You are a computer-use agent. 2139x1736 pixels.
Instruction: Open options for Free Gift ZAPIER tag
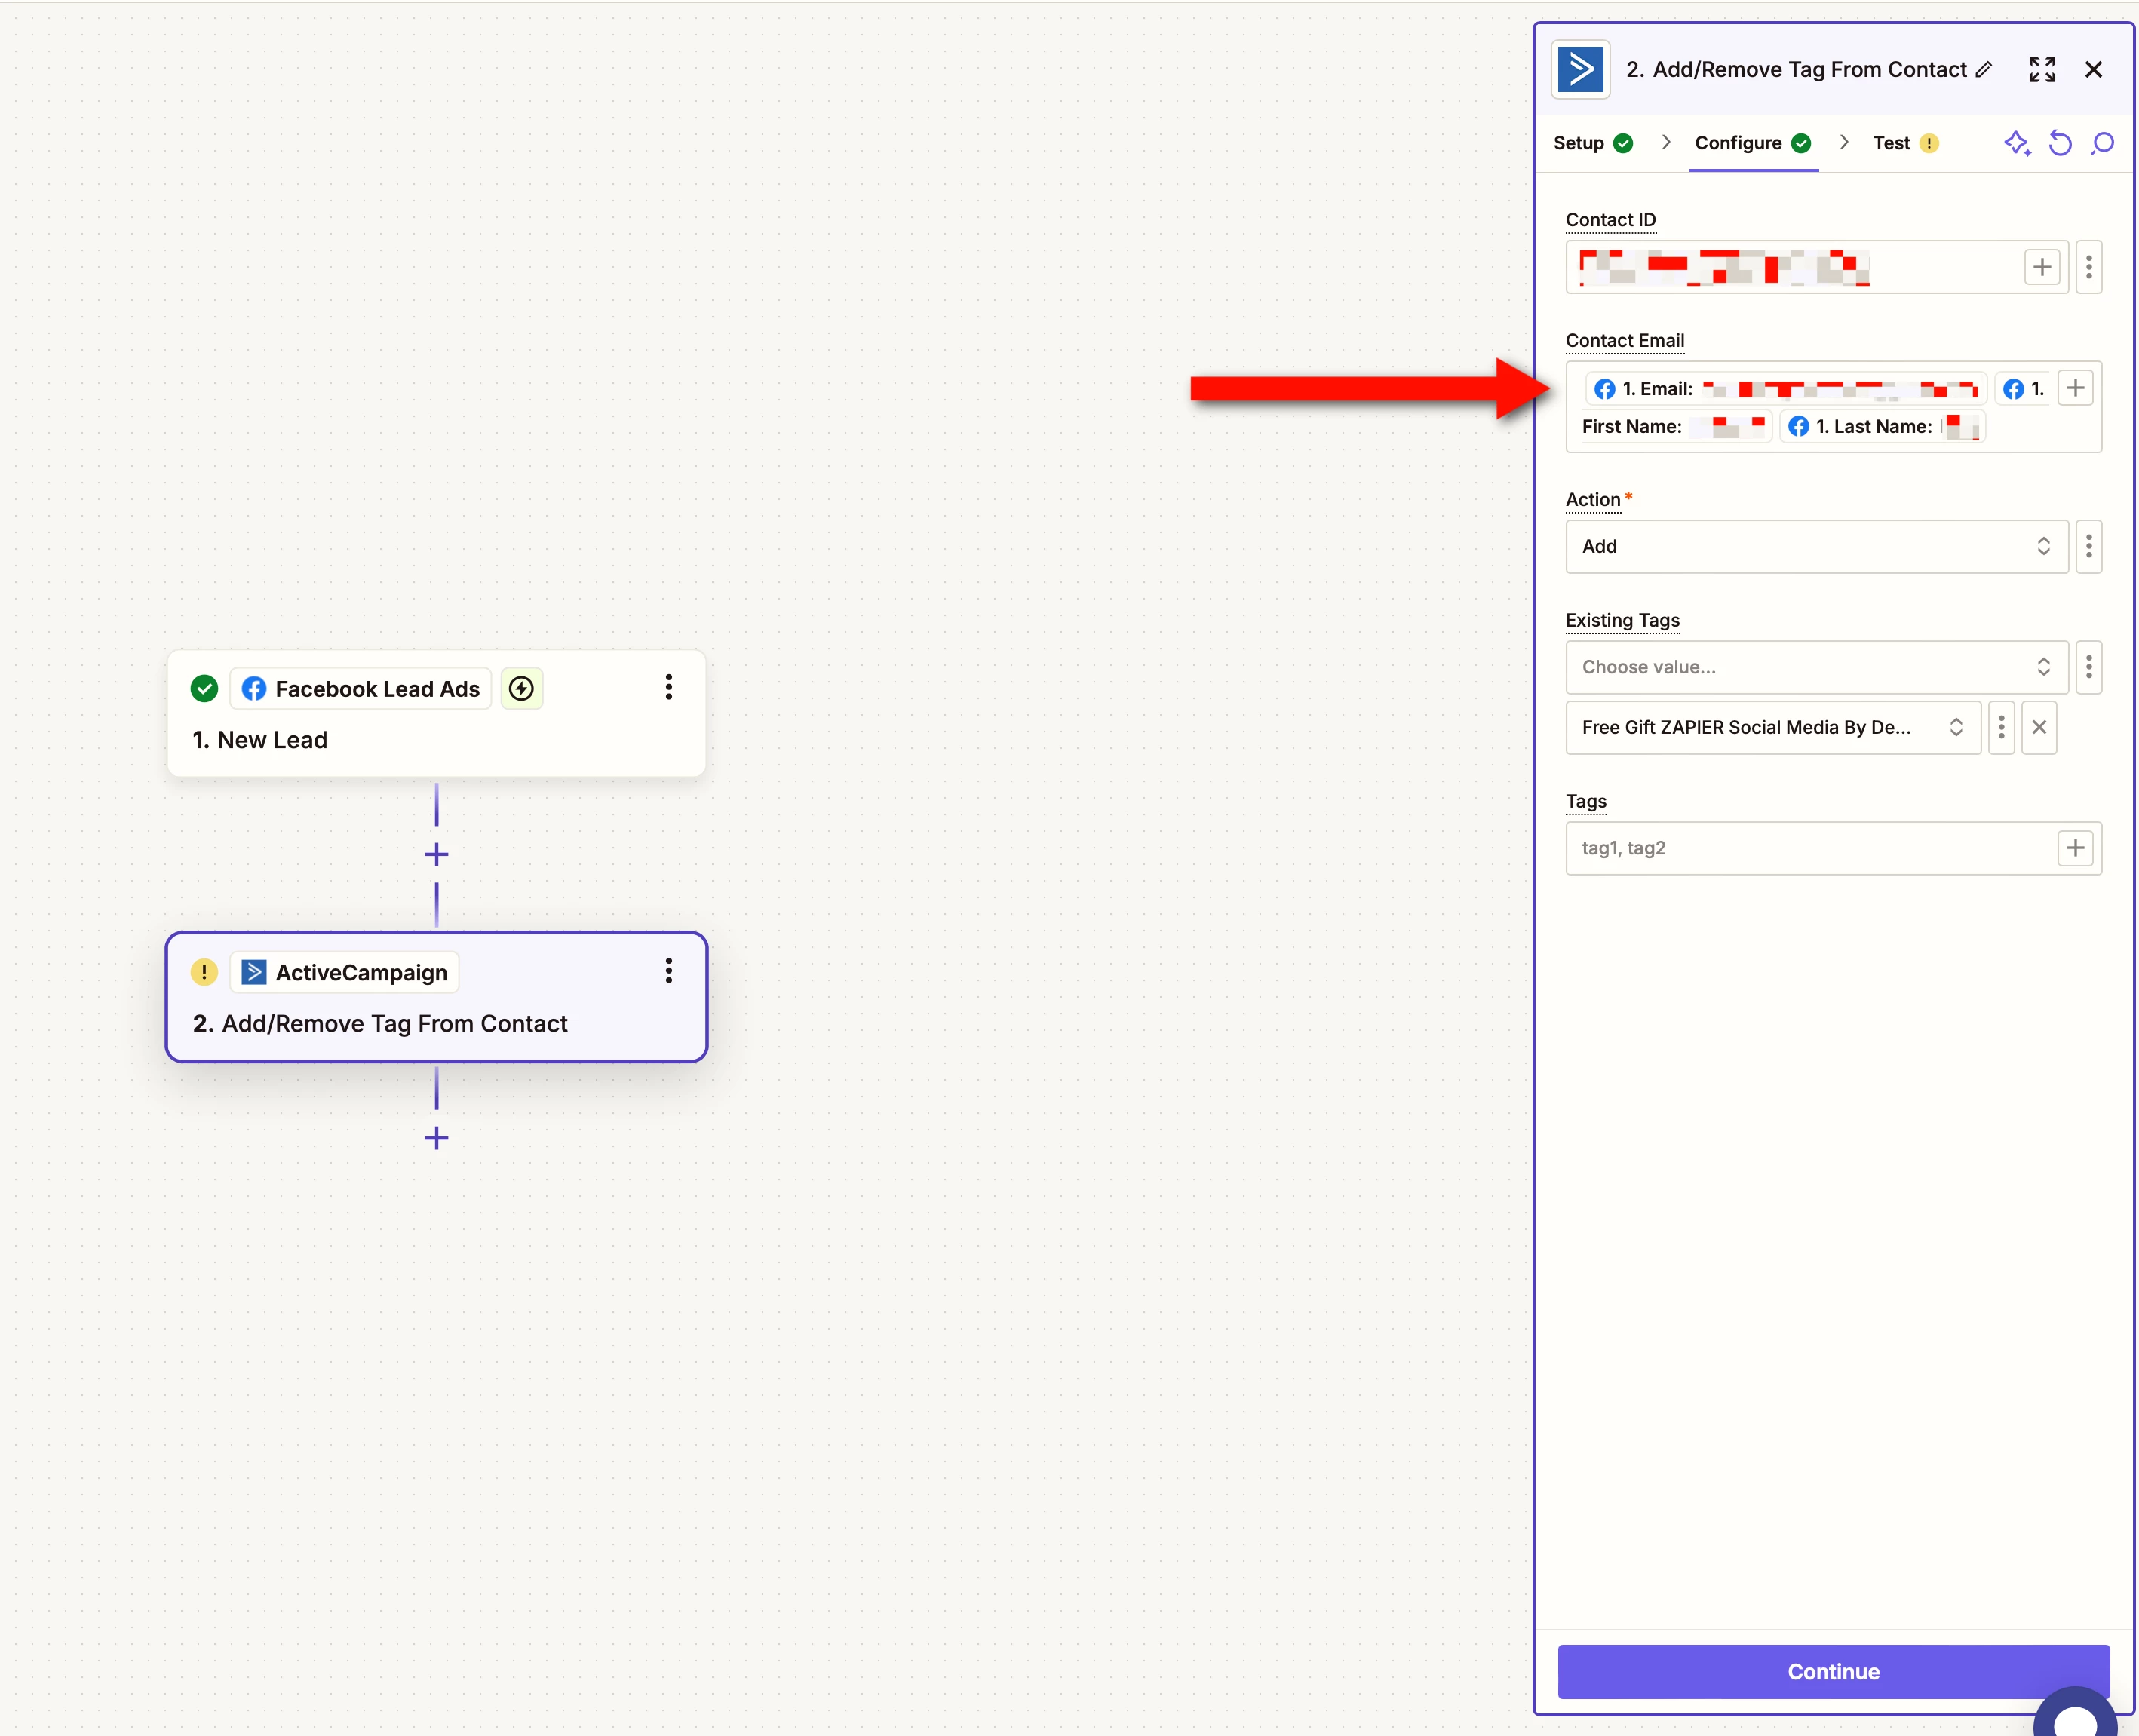click(2001, 727)
